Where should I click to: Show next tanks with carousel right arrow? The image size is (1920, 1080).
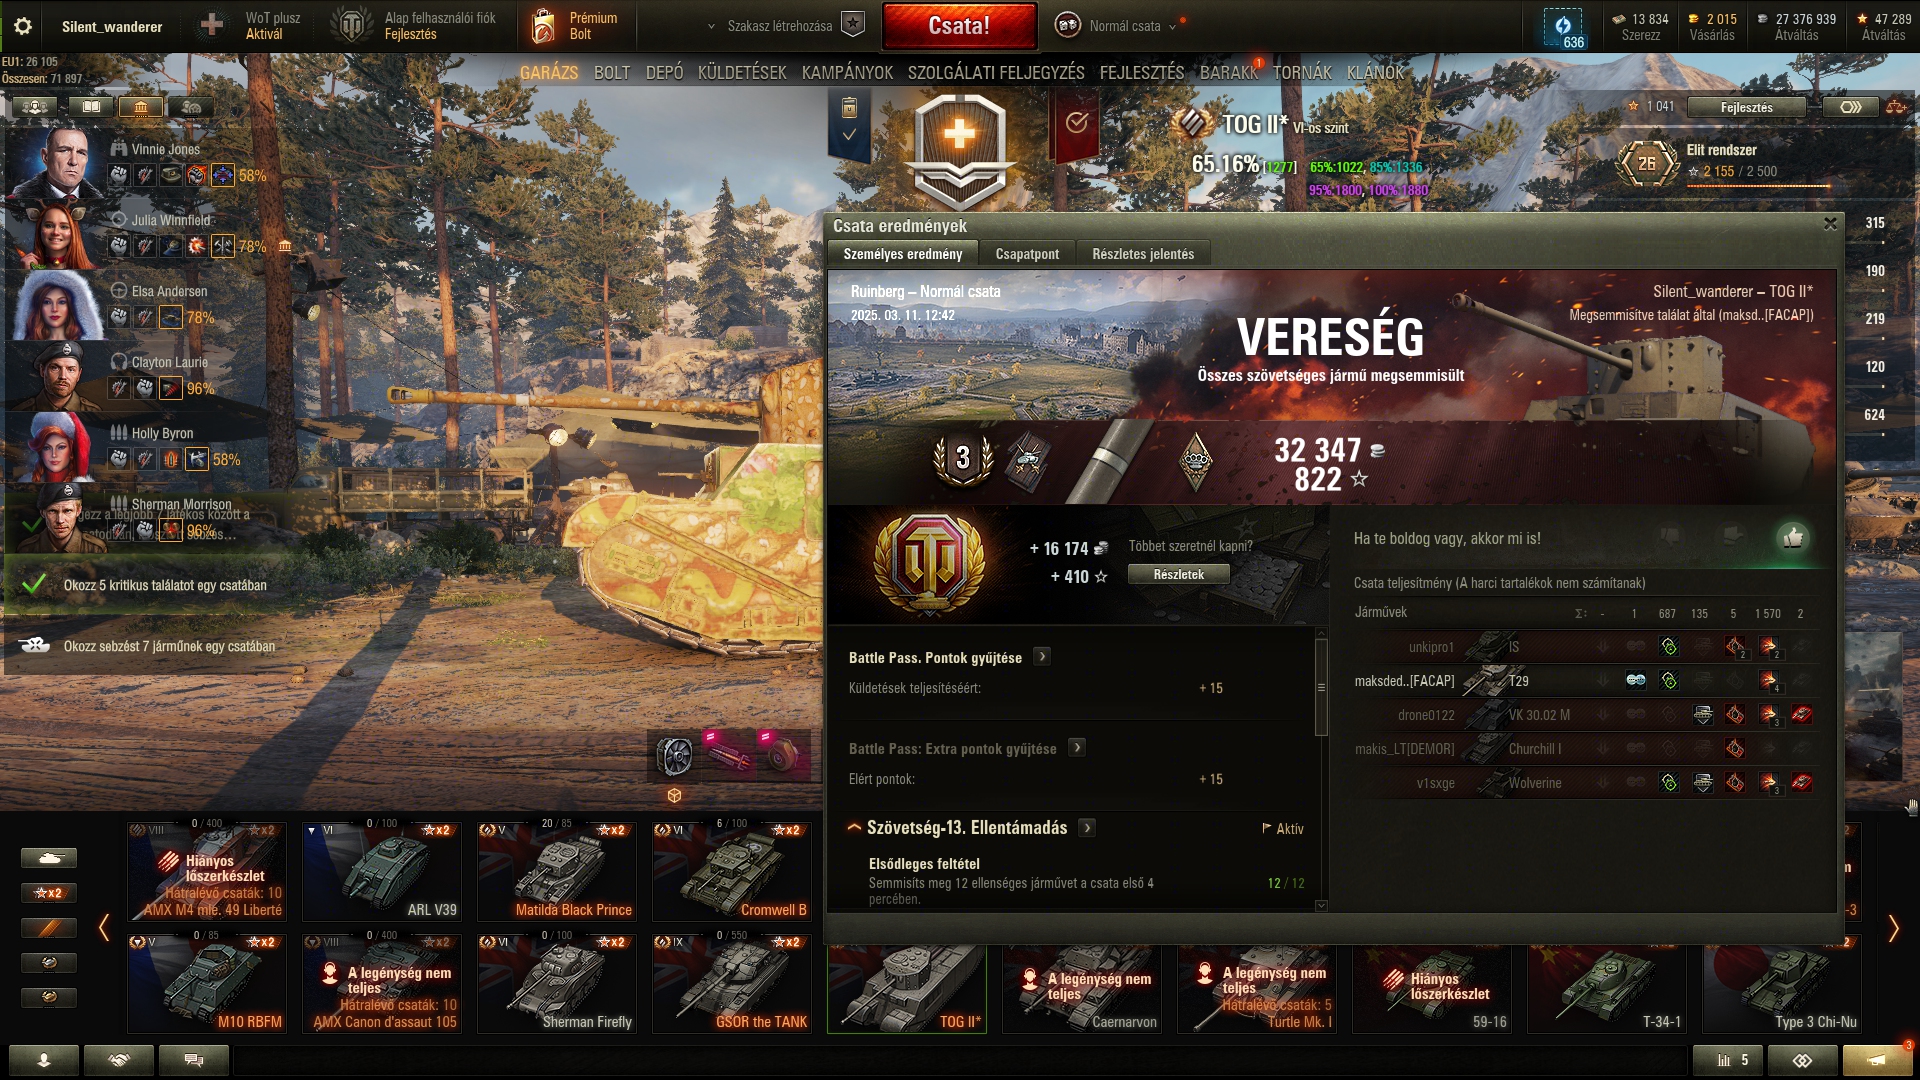(1893, 929)
